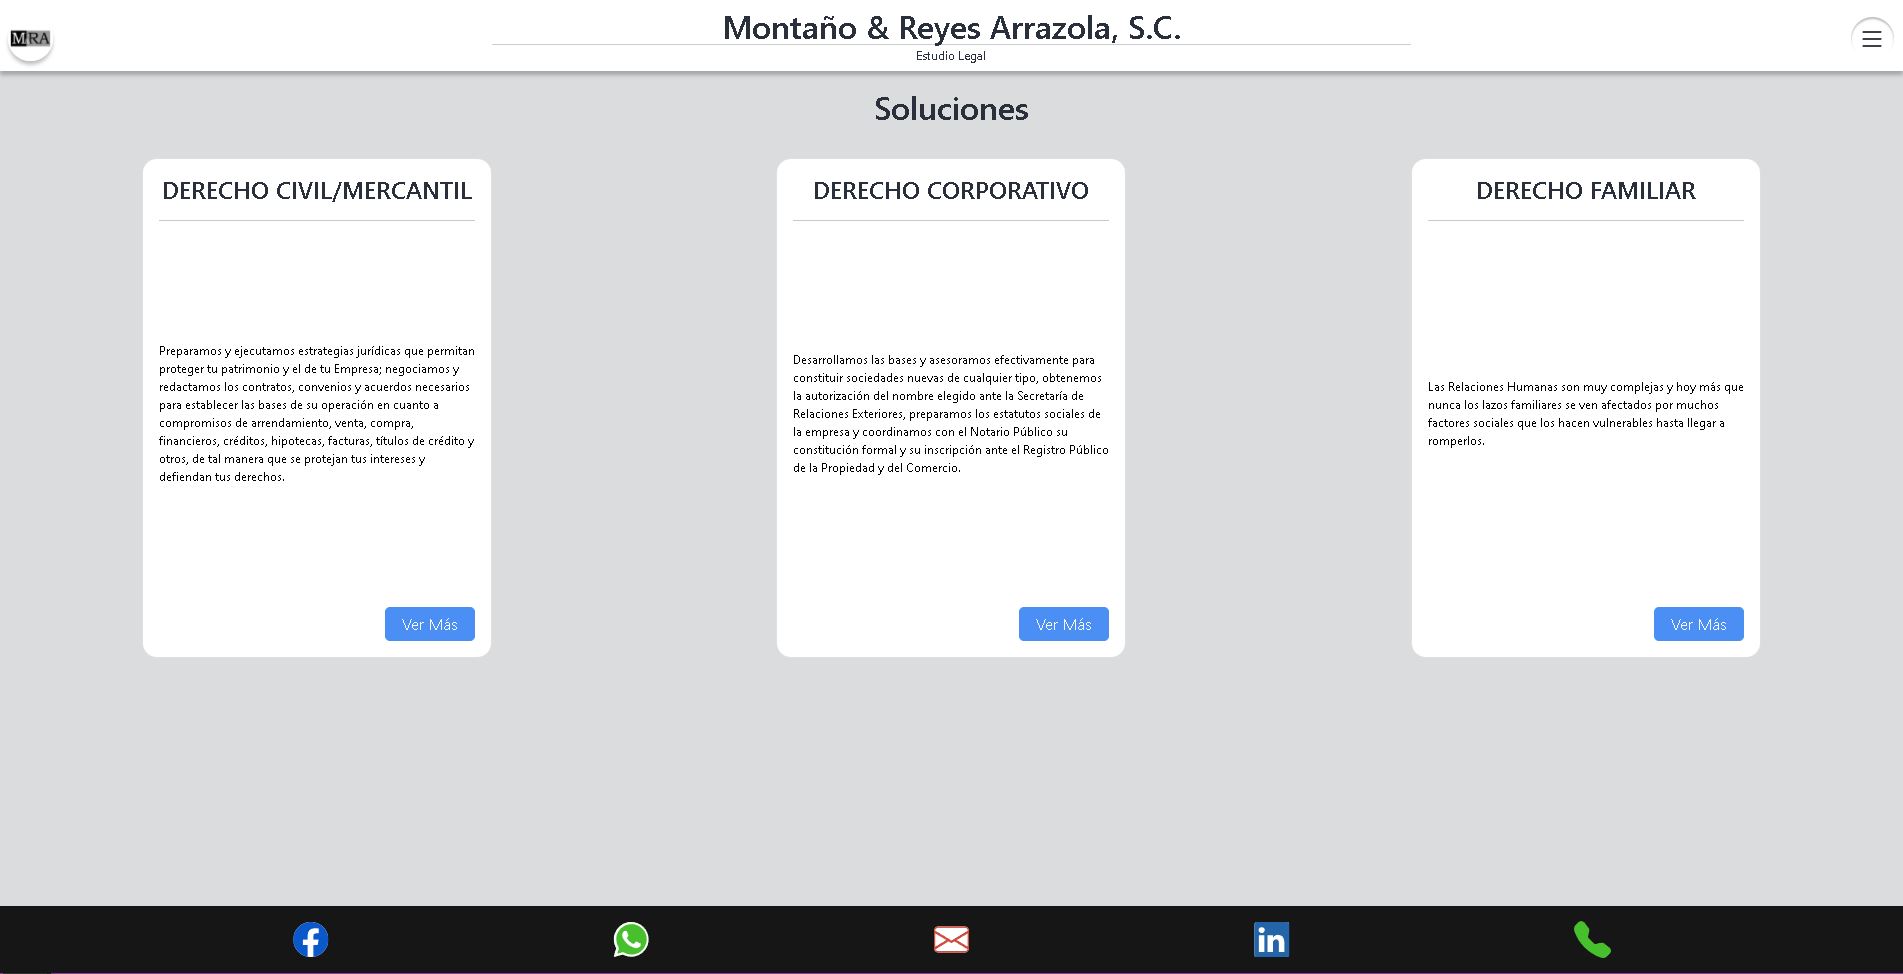Click the email envelope icon

951,939
